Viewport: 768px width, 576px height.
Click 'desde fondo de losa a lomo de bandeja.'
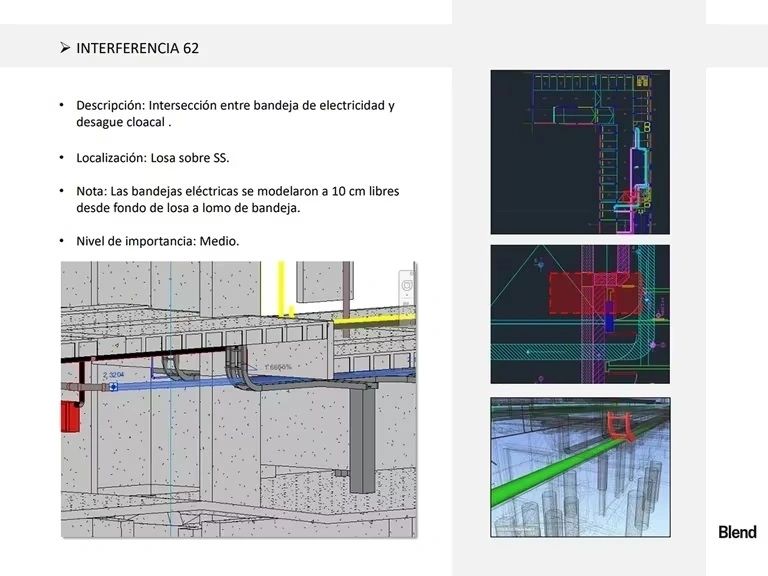(188, 208)
